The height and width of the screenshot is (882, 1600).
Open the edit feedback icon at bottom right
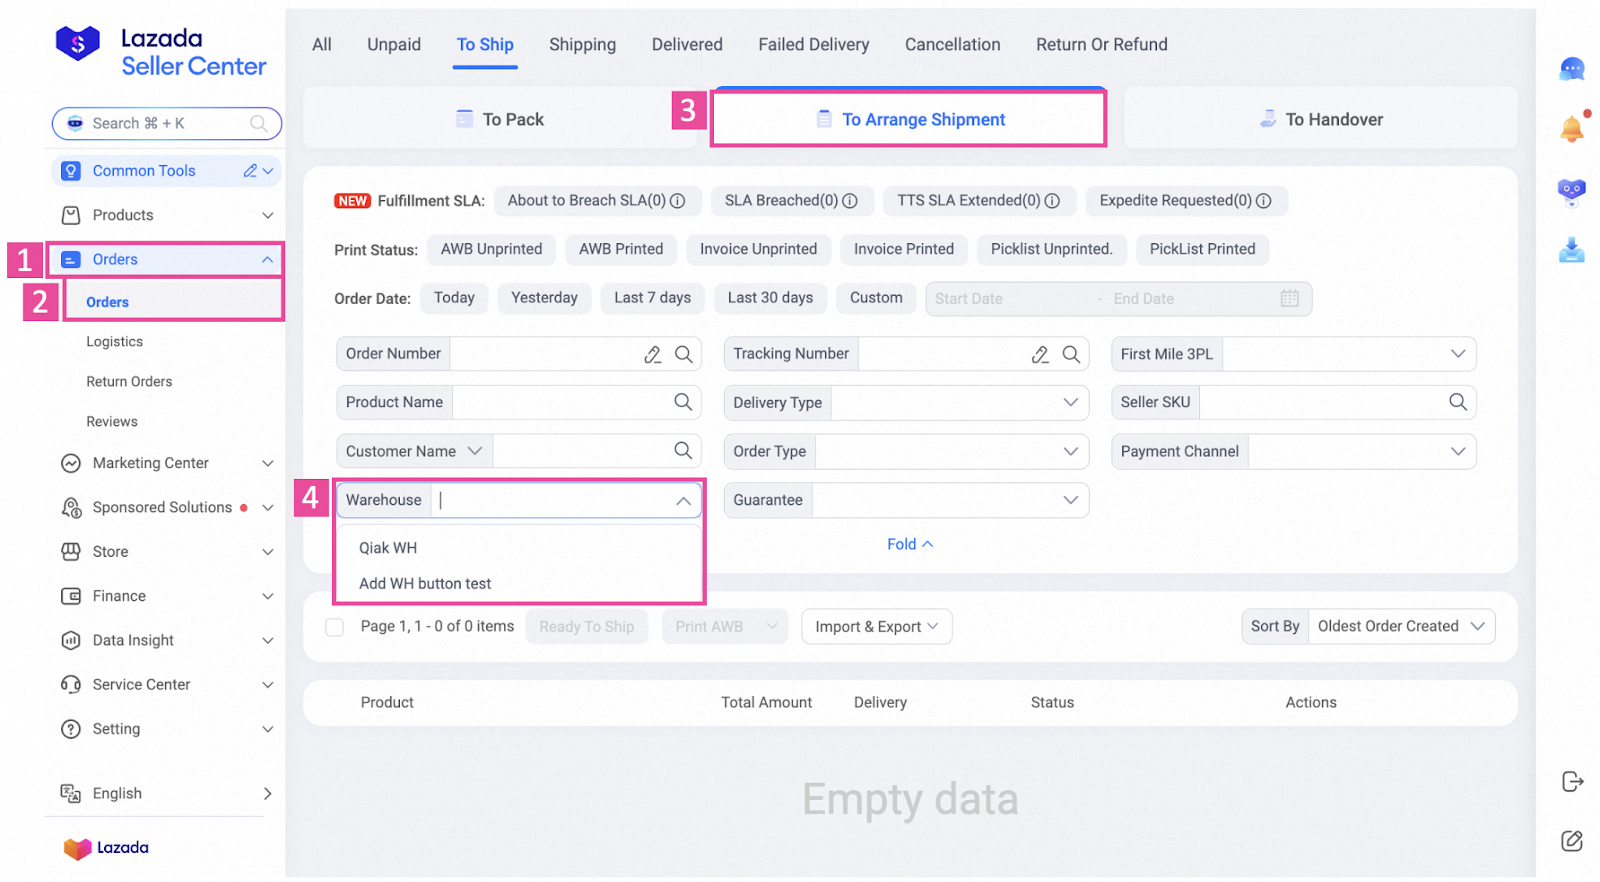pyautogui.click(x=1571, y=841)
